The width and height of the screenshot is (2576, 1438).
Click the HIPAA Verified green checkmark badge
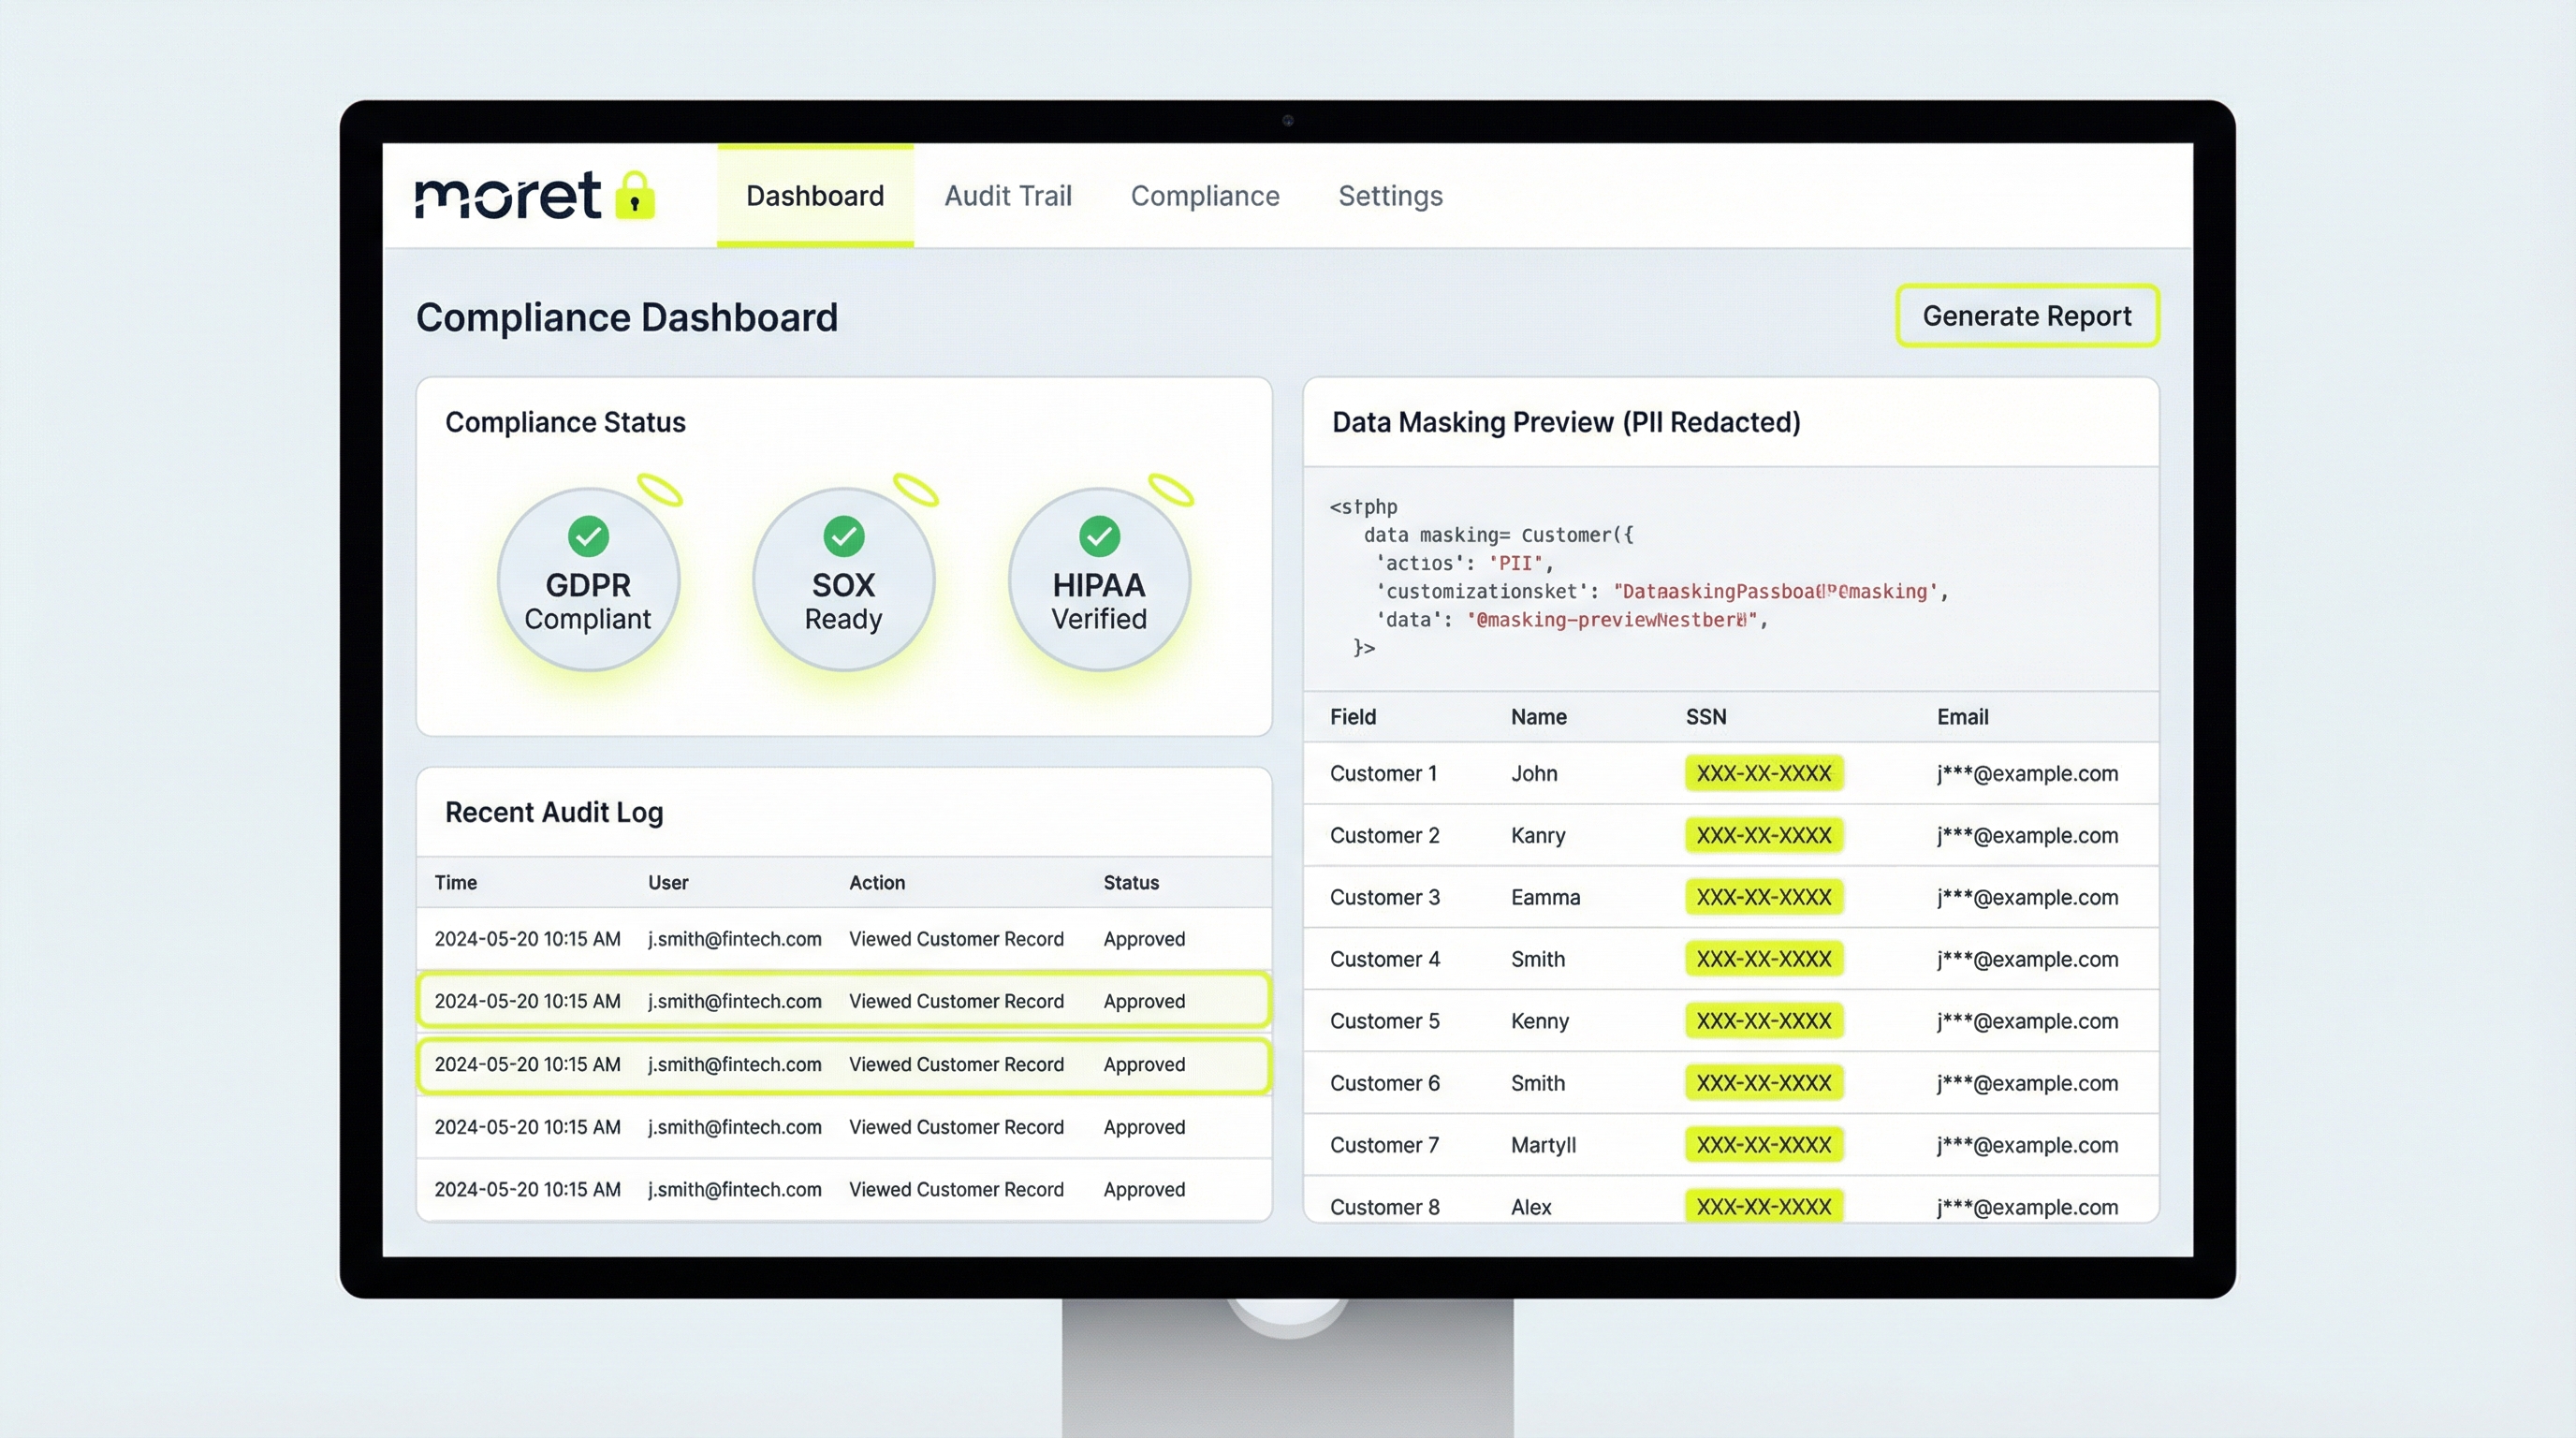[1101, 537]
